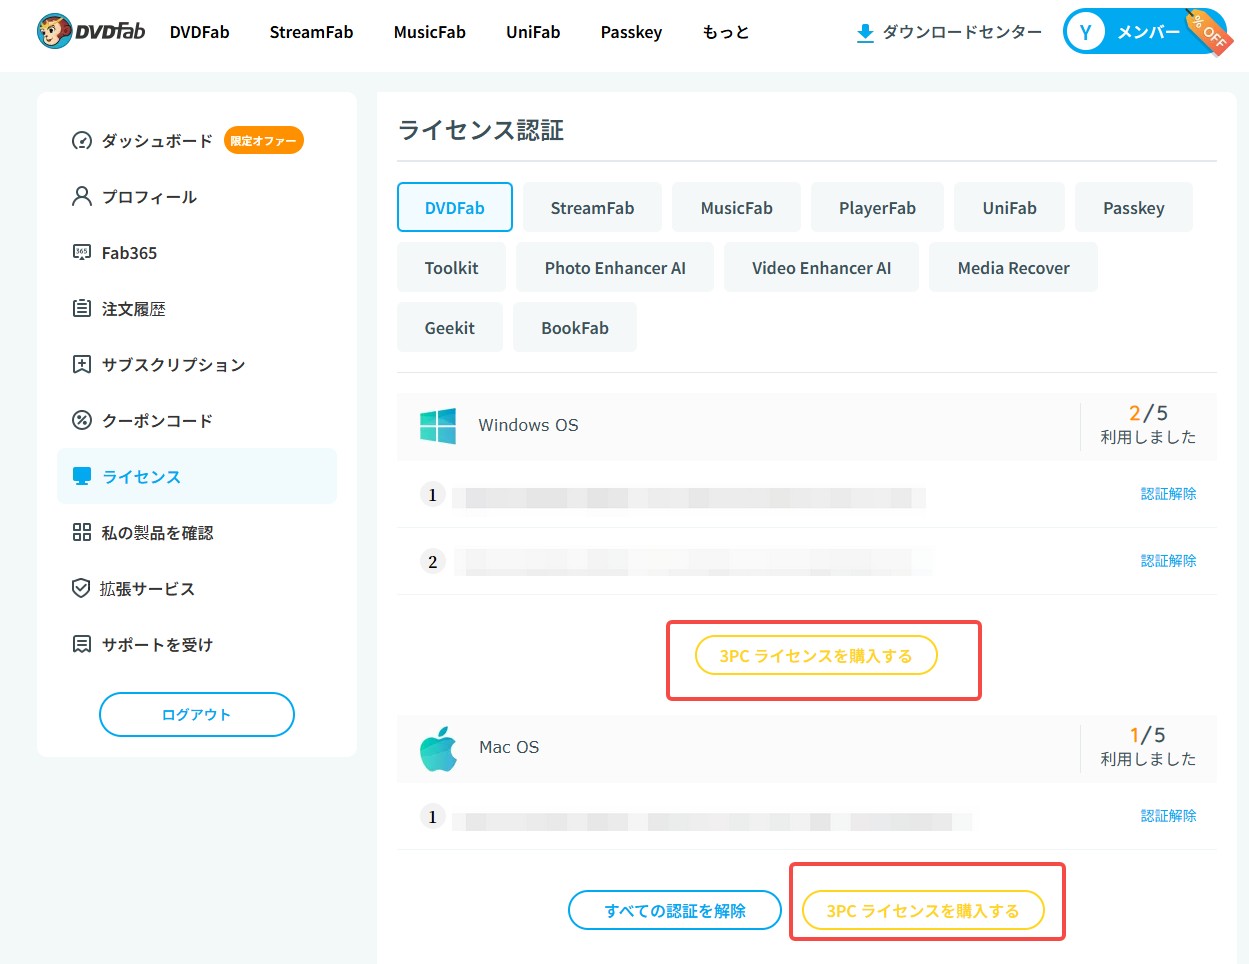Click the 2/5 Windows usage count

(1148, 413)
